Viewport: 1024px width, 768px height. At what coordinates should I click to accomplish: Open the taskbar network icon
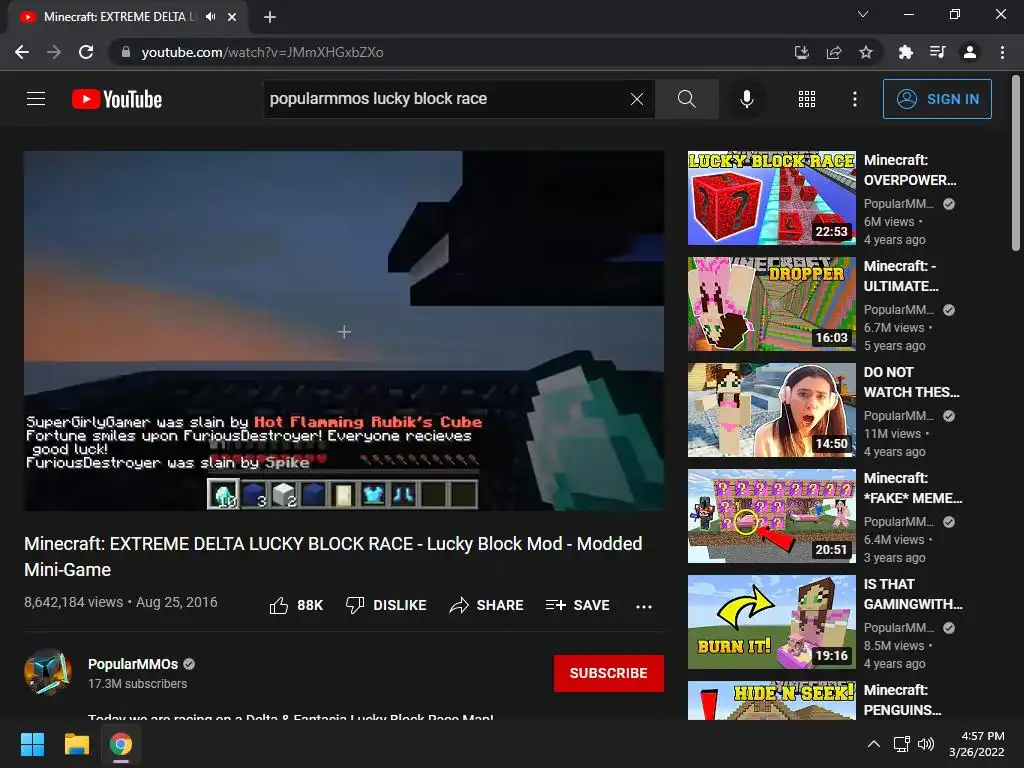point(902,744)
